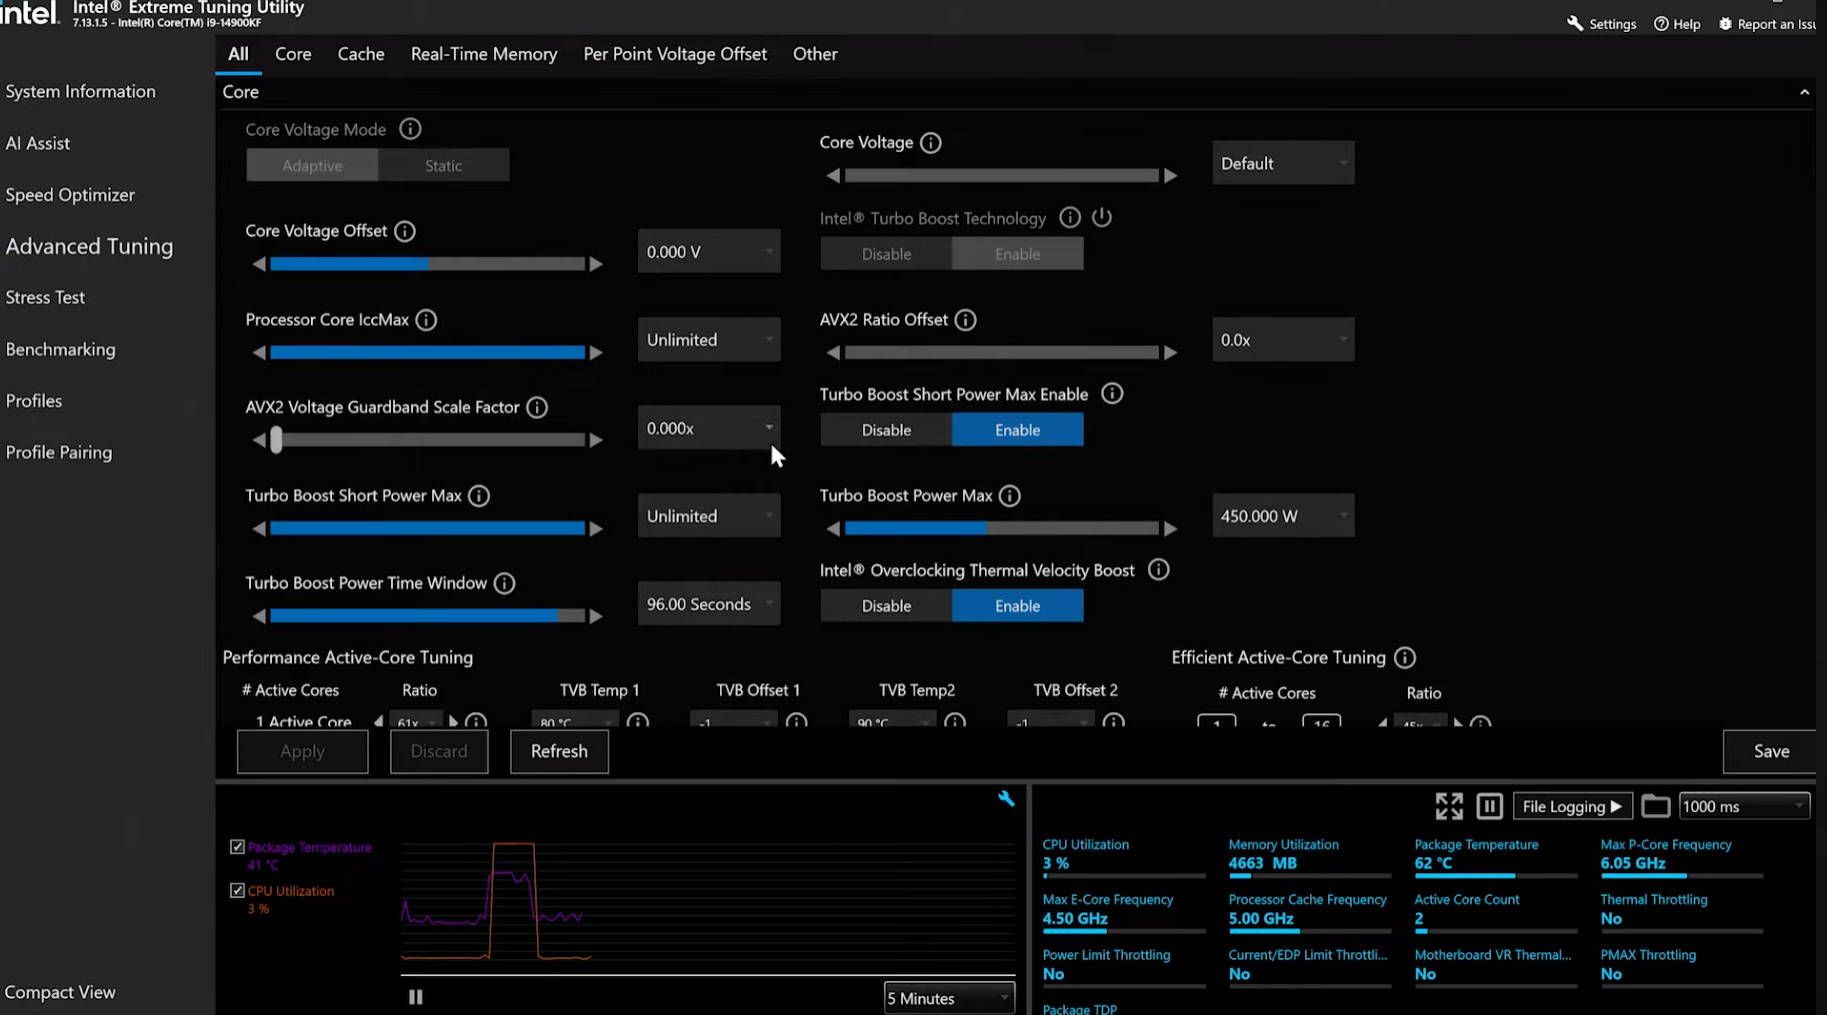Click power icon beside Turbo Boost Technology

point(1102,217)
